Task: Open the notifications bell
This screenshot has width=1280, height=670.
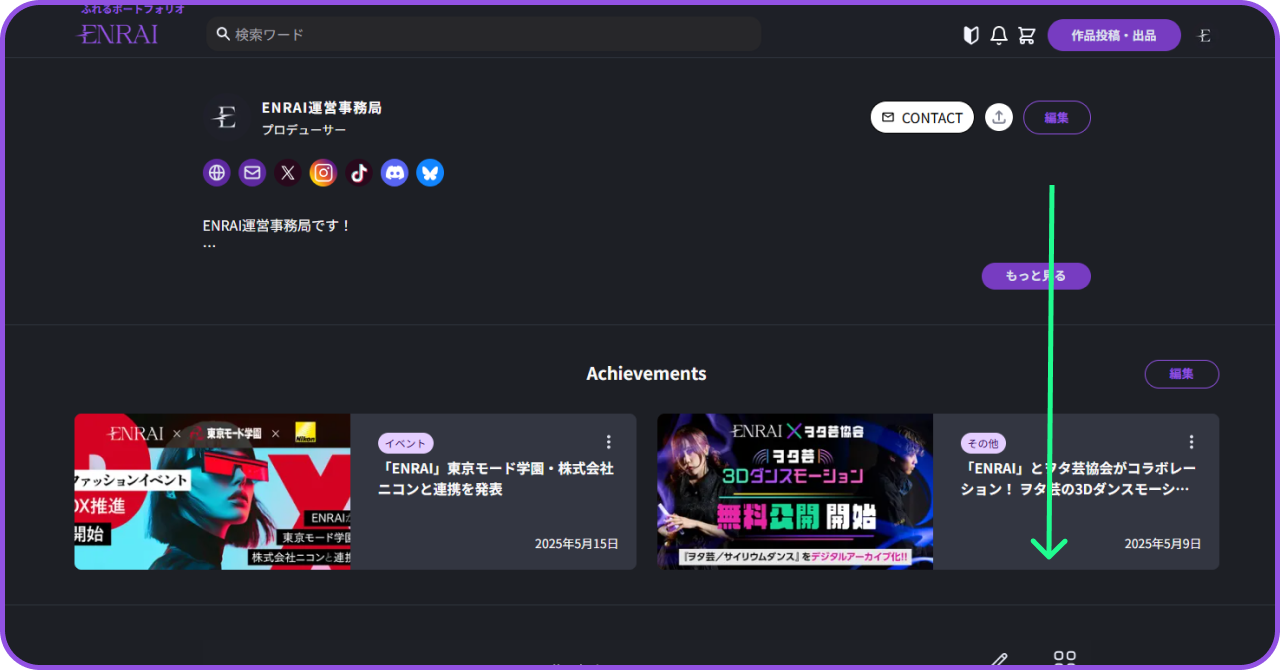Action: tap(998, 35)
